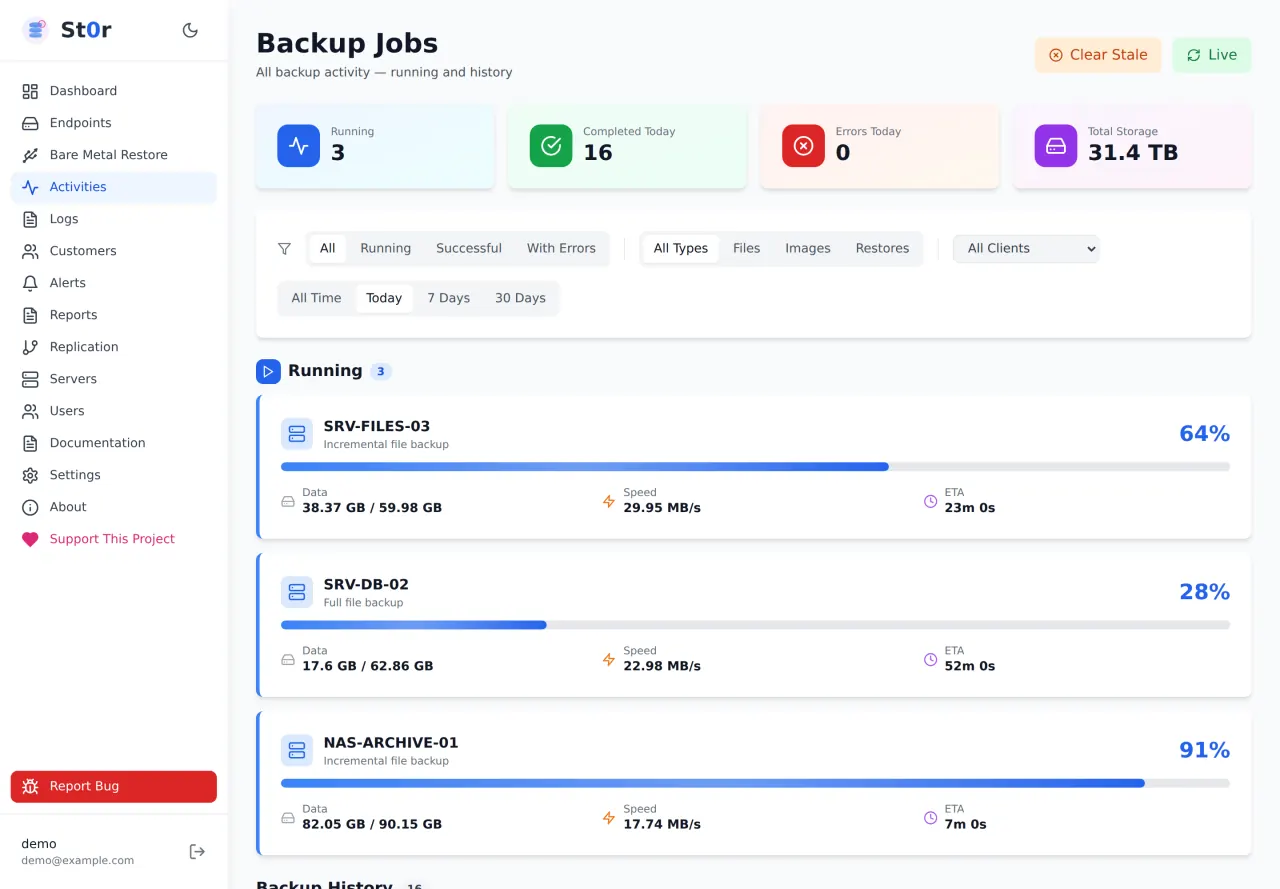1280x889 pixels.
Task: Open the Customers sidebar link
Action: [114, 251]
